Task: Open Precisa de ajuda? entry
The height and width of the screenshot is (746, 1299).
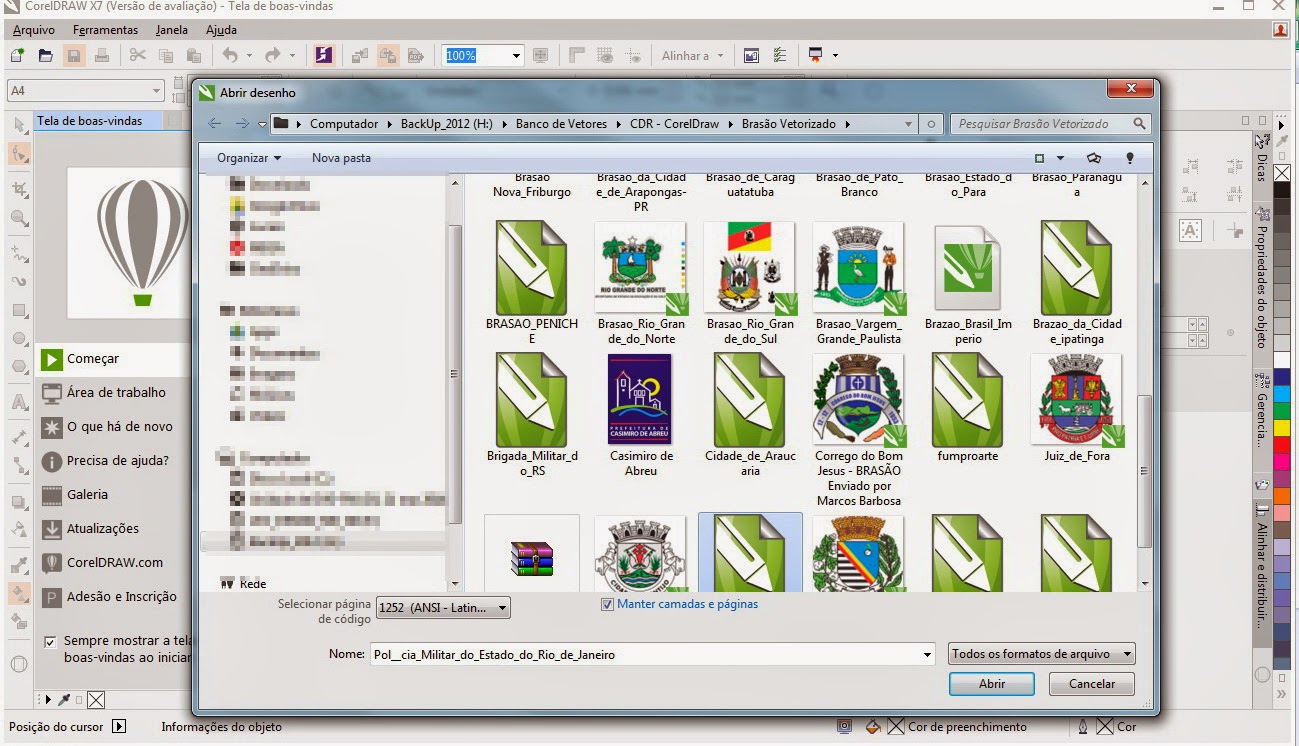Action: pyautogui.click(x=117, y=461)
